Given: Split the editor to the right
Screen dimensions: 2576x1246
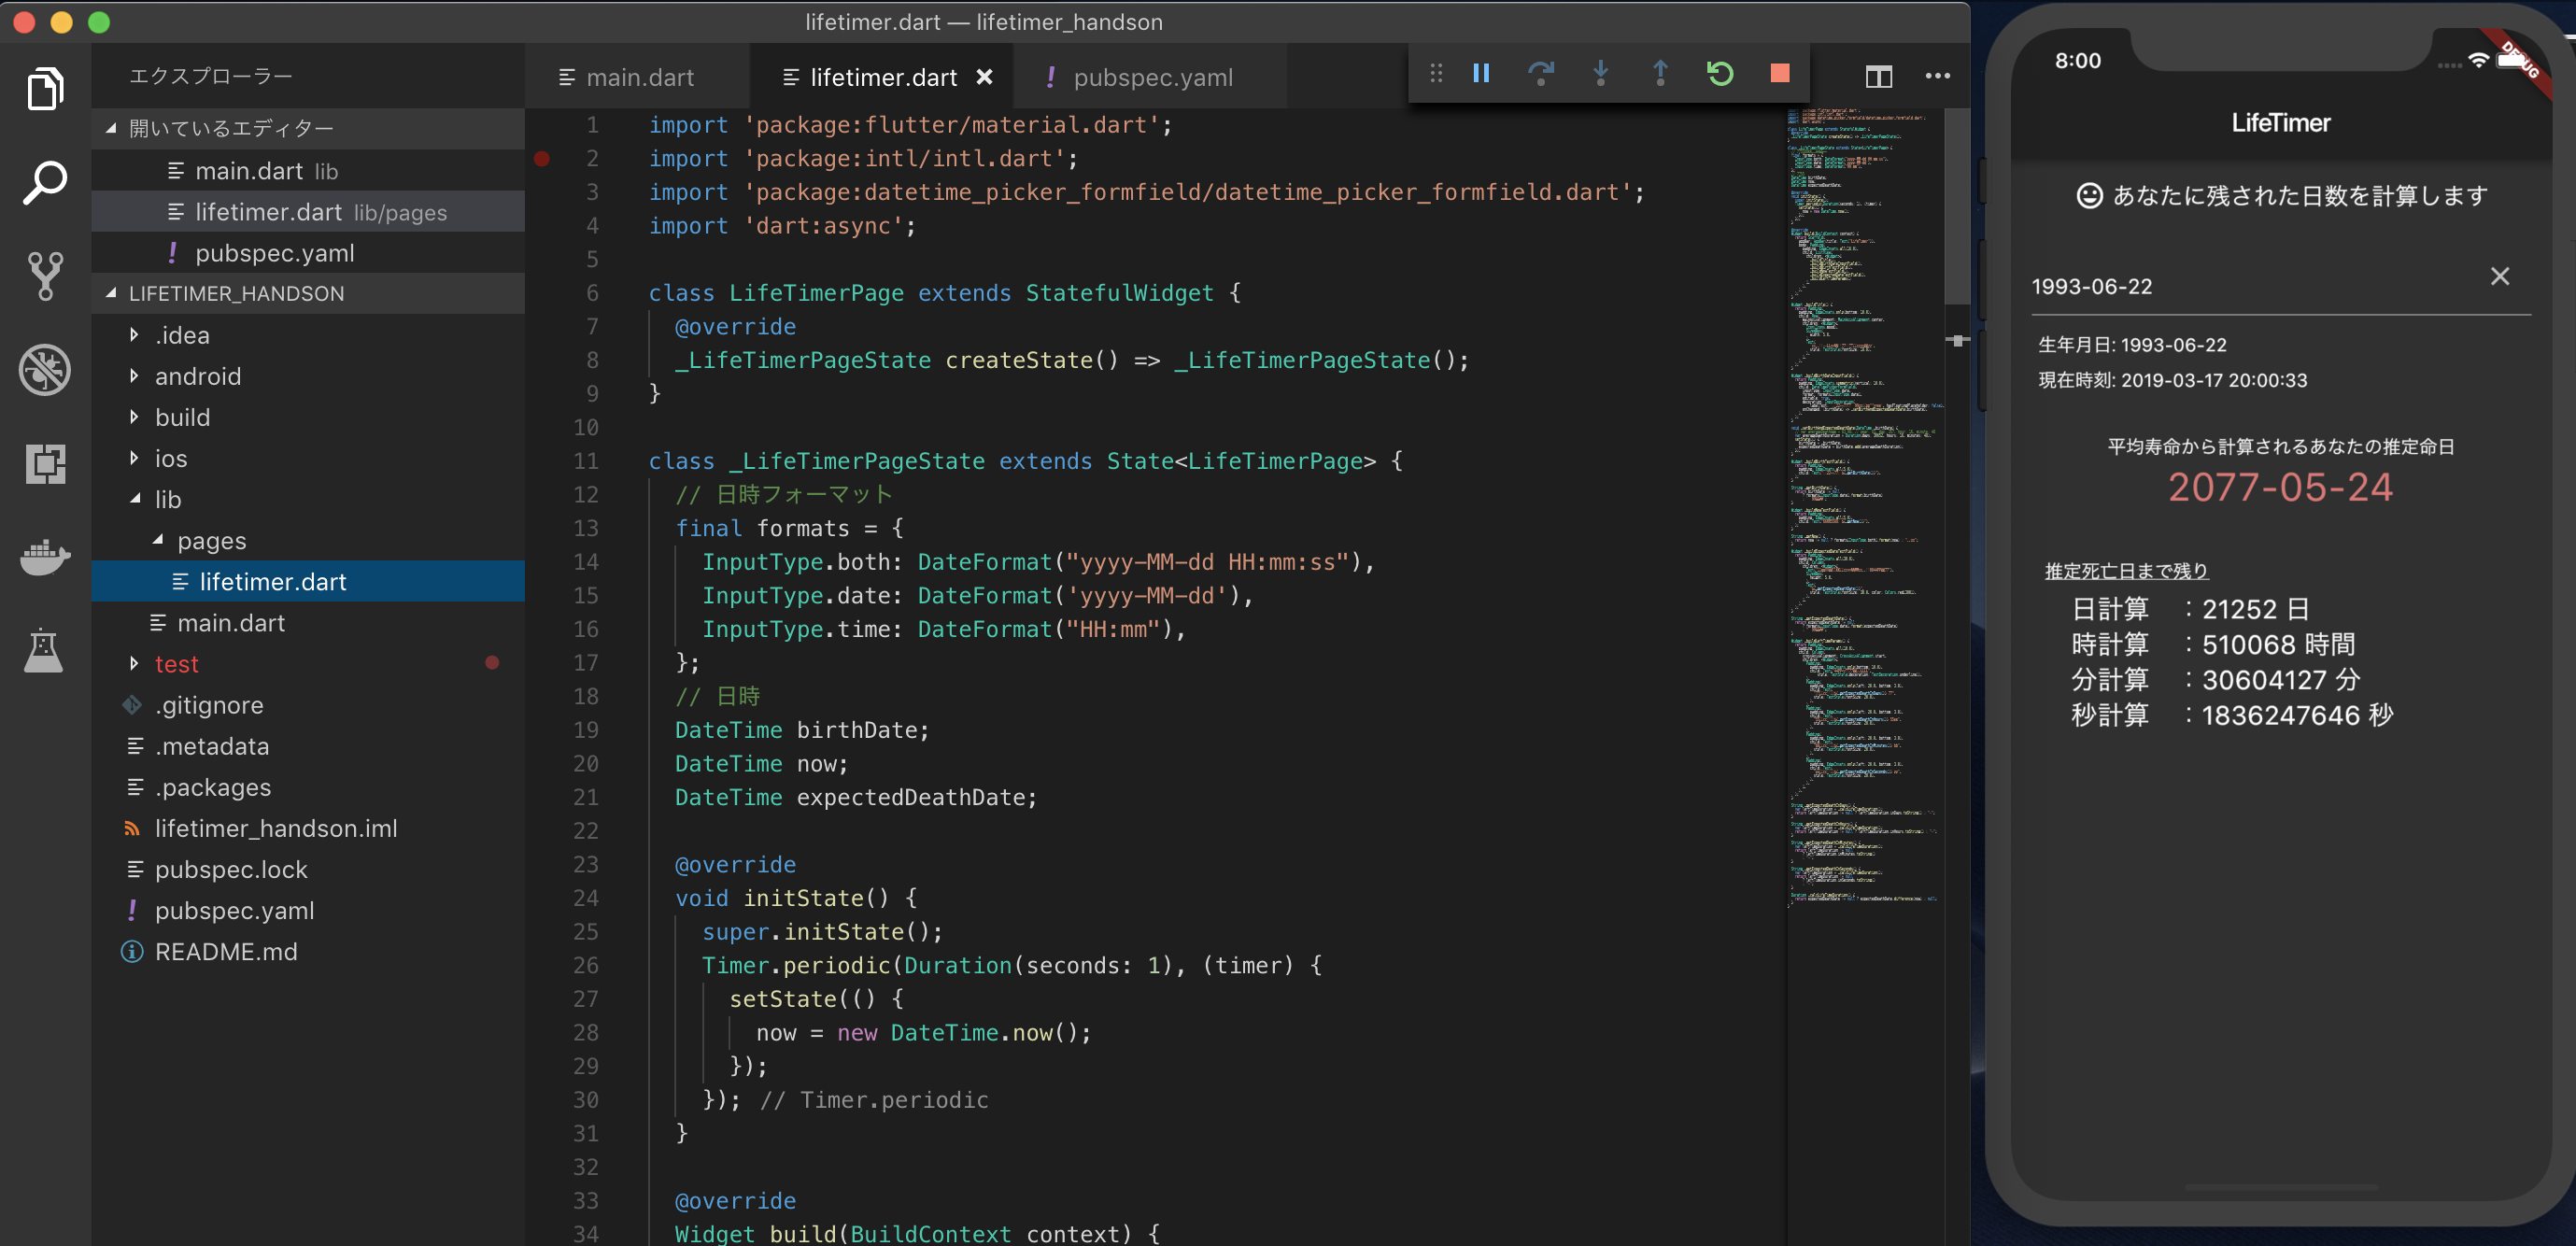Looking at the screenshot, I should (x=1878, y=76).
